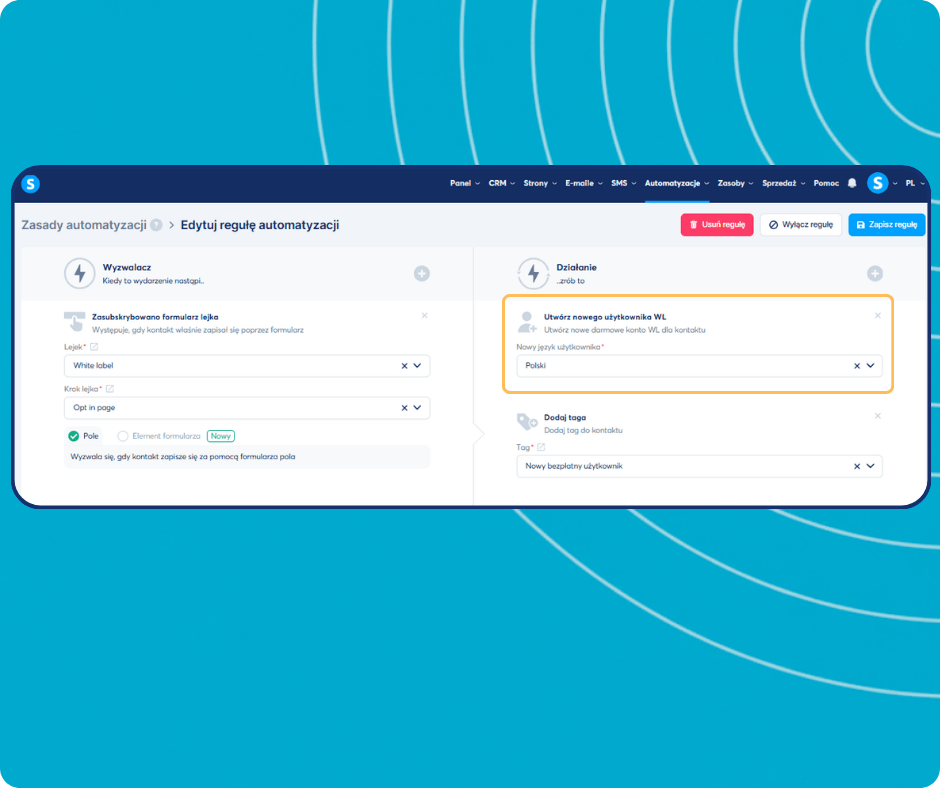Go back to Zasady automatyzacji breadcrumb

[84, 225]
